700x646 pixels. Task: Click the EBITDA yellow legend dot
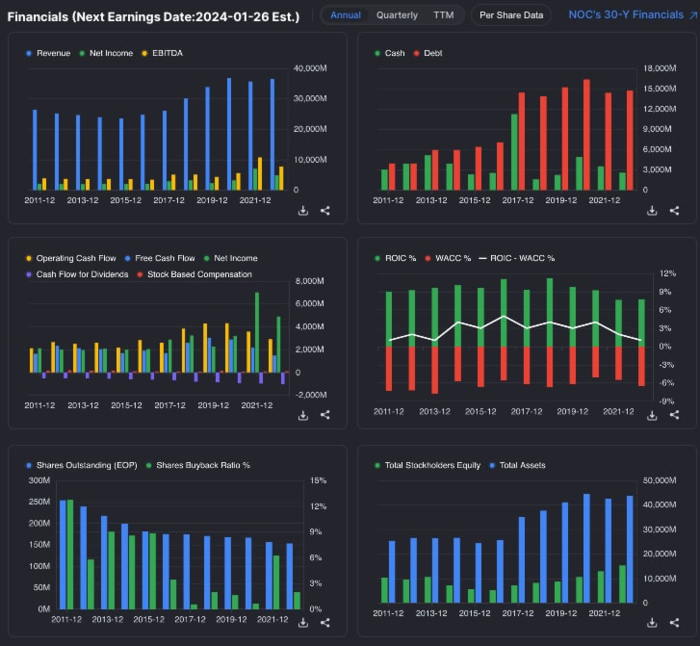[x=144, y=53]
